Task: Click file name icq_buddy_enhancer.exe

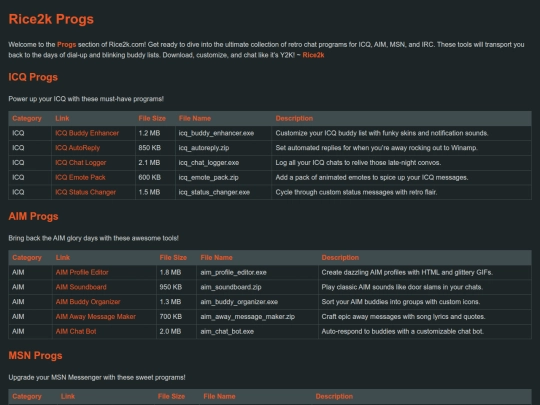Action: pyautogui.click(x=216, y=133)
